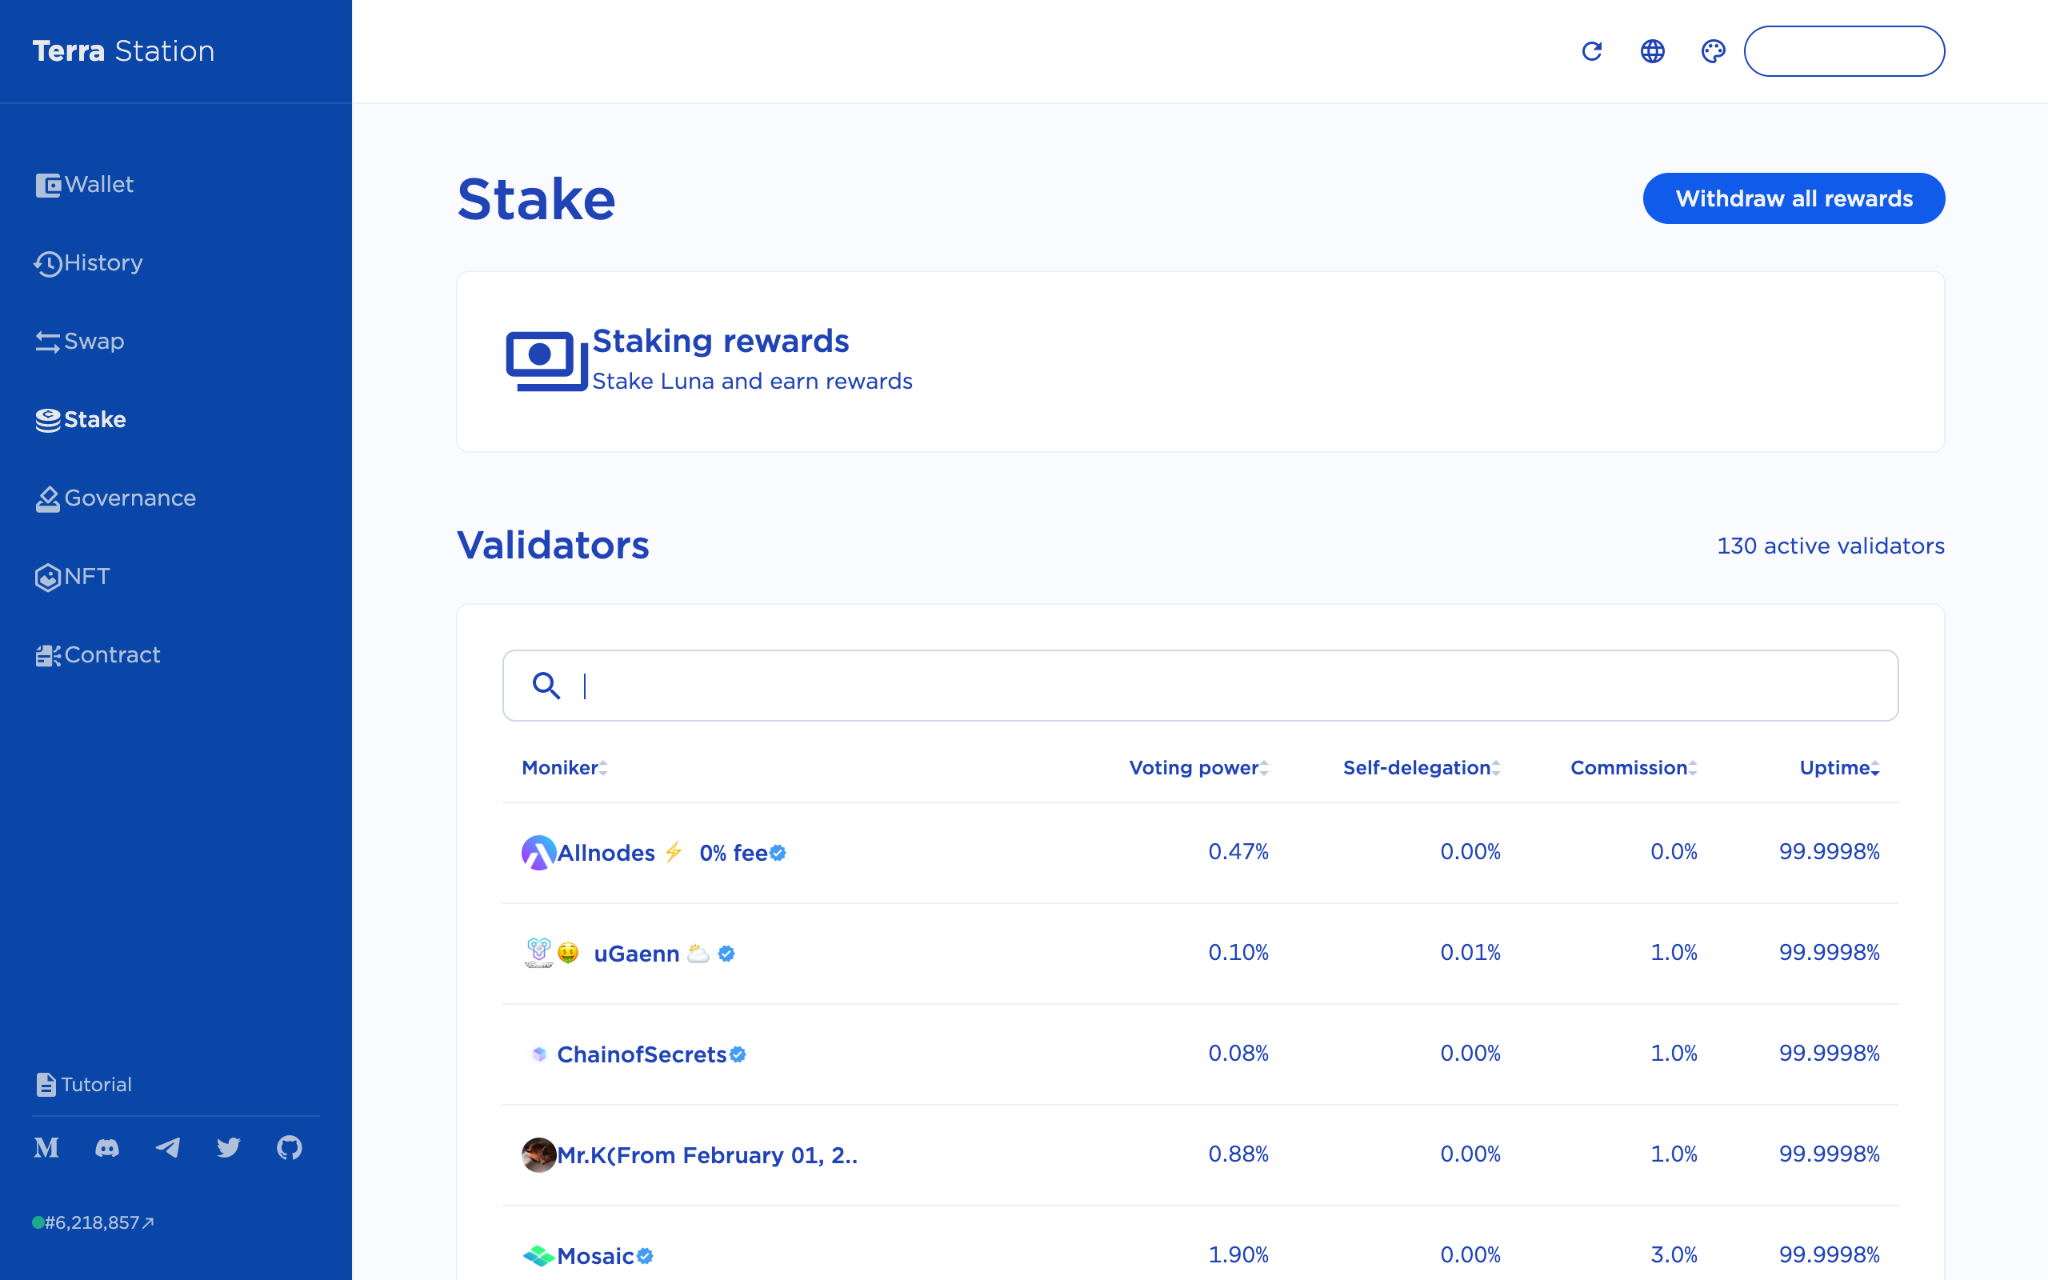Click ChainofSecrets voting power 0.08%
2048x1280 pixels.
tap(1238, 1053)
